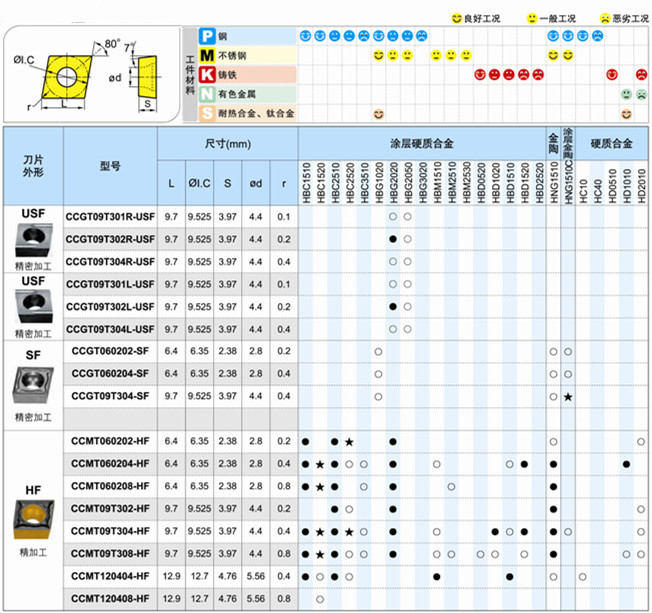Image resolution: width=652 pixels, height=613 pixels.
Task: Select the 涂层硬质合金 column header
Action: (x=421, y=144)
